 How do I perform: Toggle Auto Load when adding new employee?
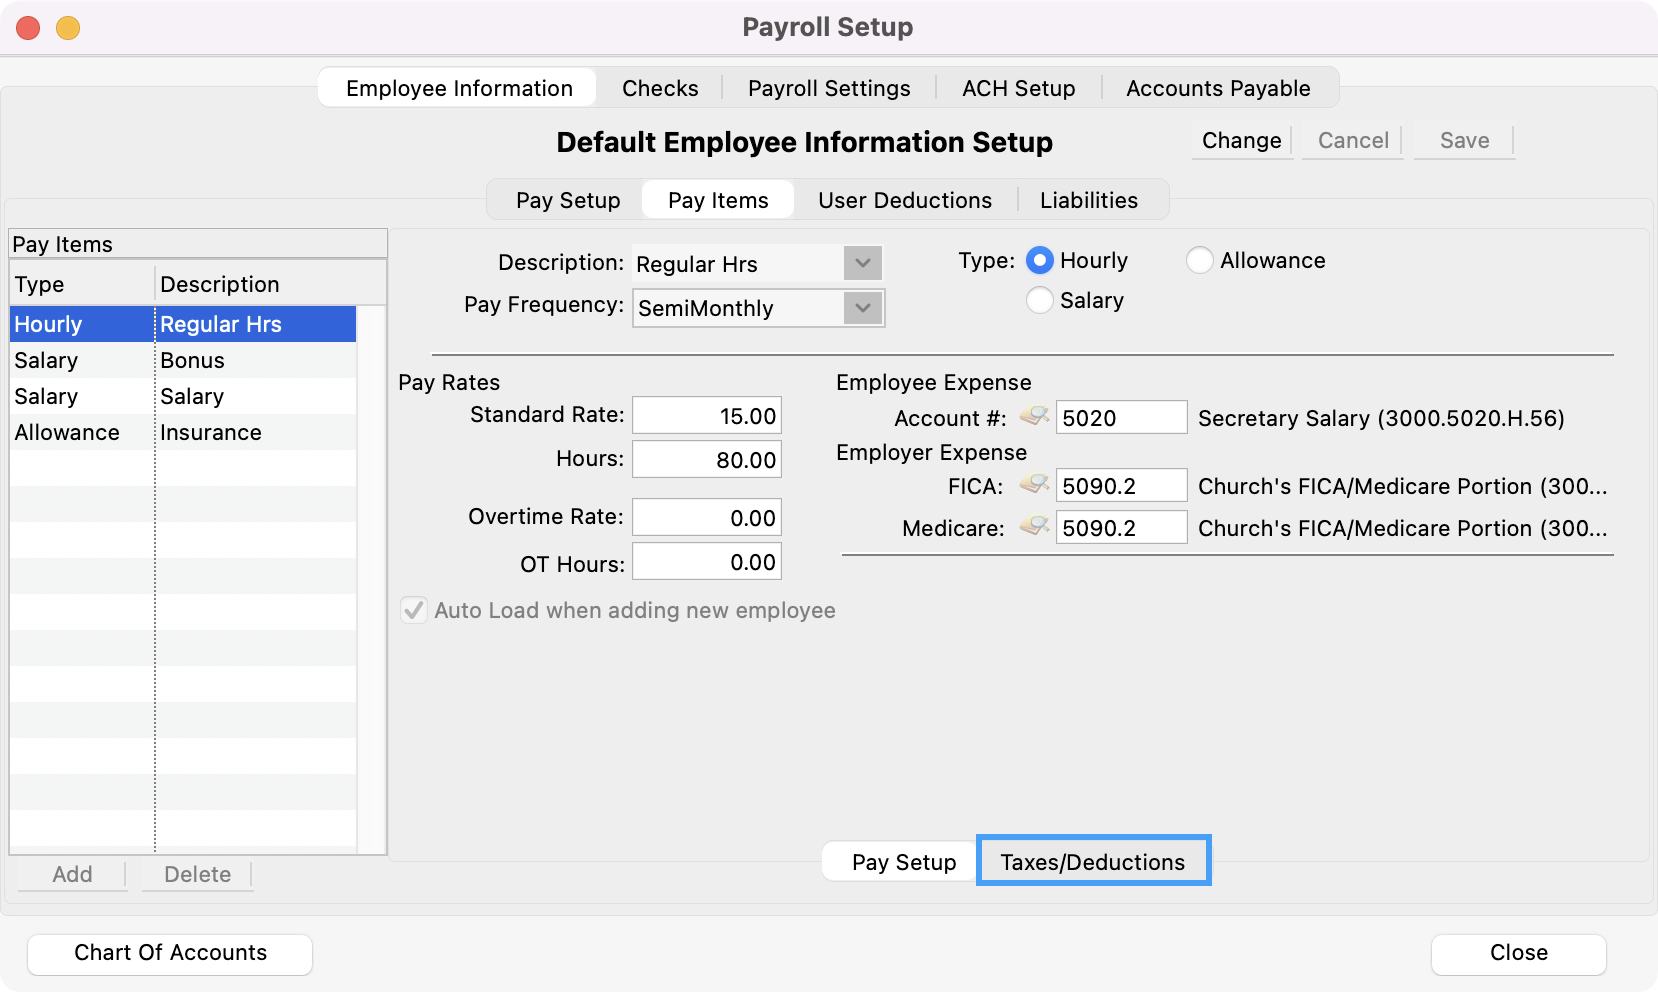tap(414, 610)
